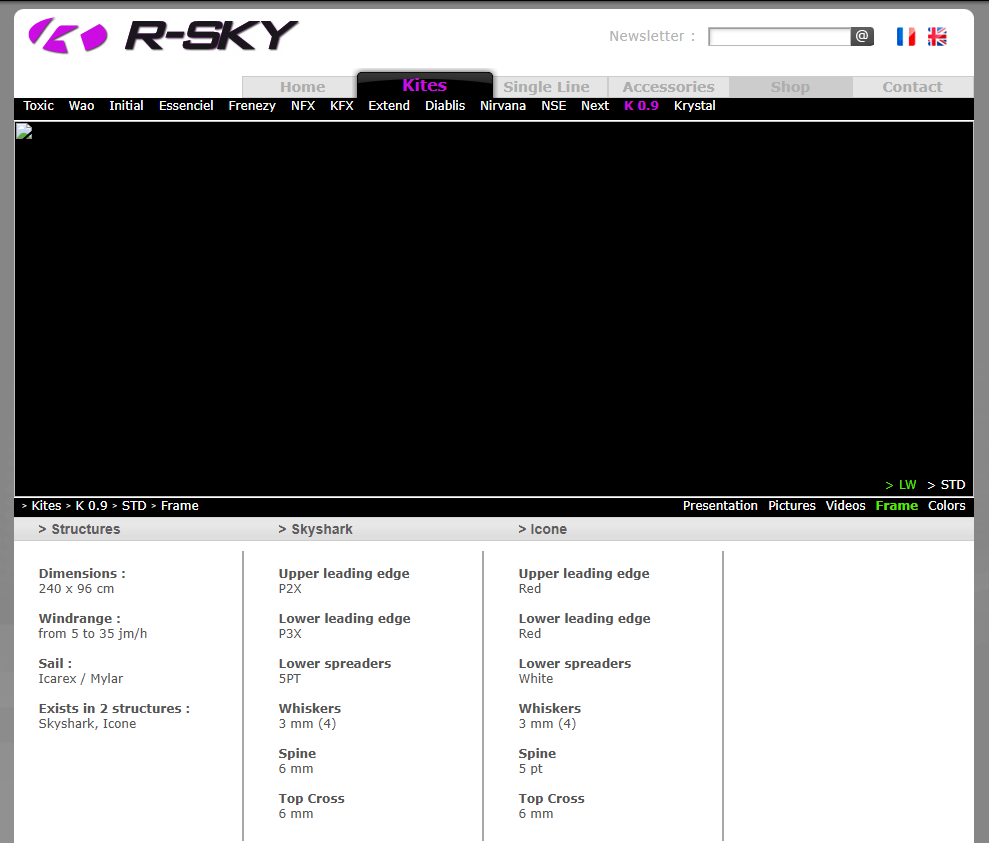Switch to the STD version
This screenshot has height=843, width=989.
pos(947,485)
